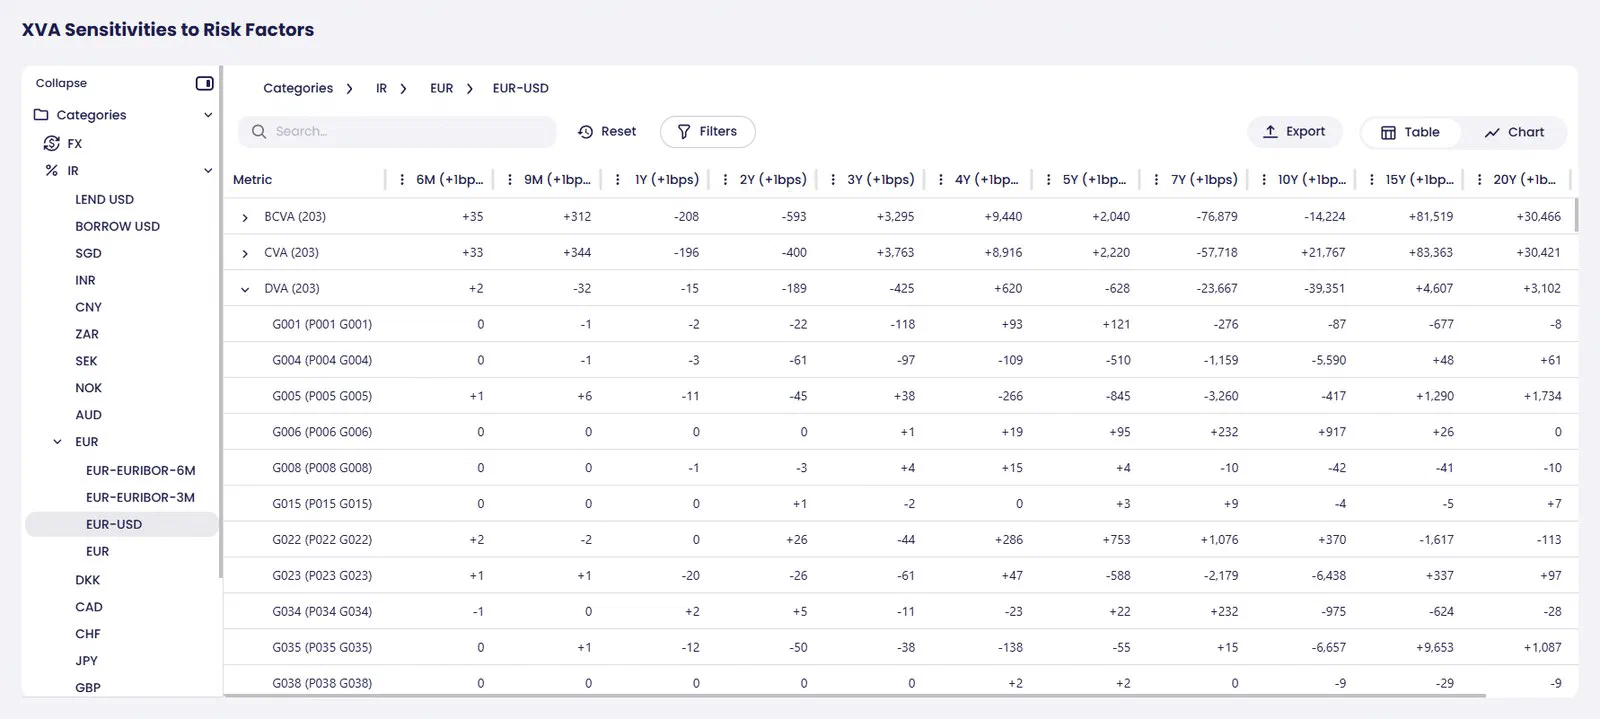Viewport: 1600px width, 719px height.
Task: Click the sidebar vertical scrollbar
Action: click(x=220, y=320)
